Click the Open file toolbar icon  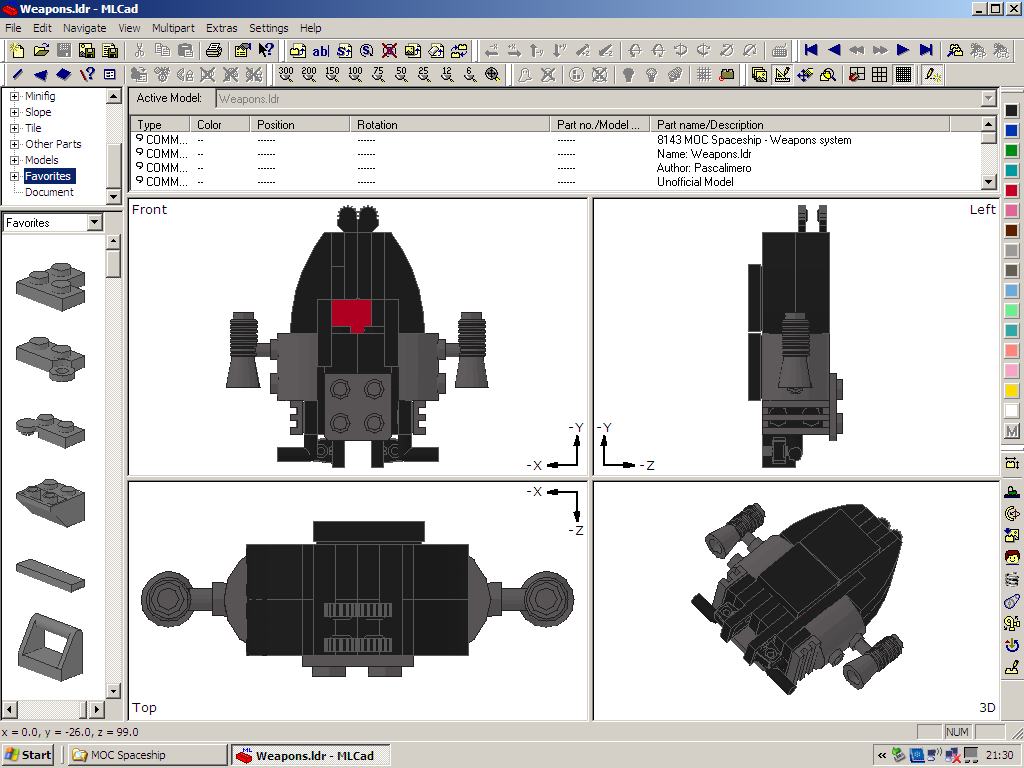point(41,50)
